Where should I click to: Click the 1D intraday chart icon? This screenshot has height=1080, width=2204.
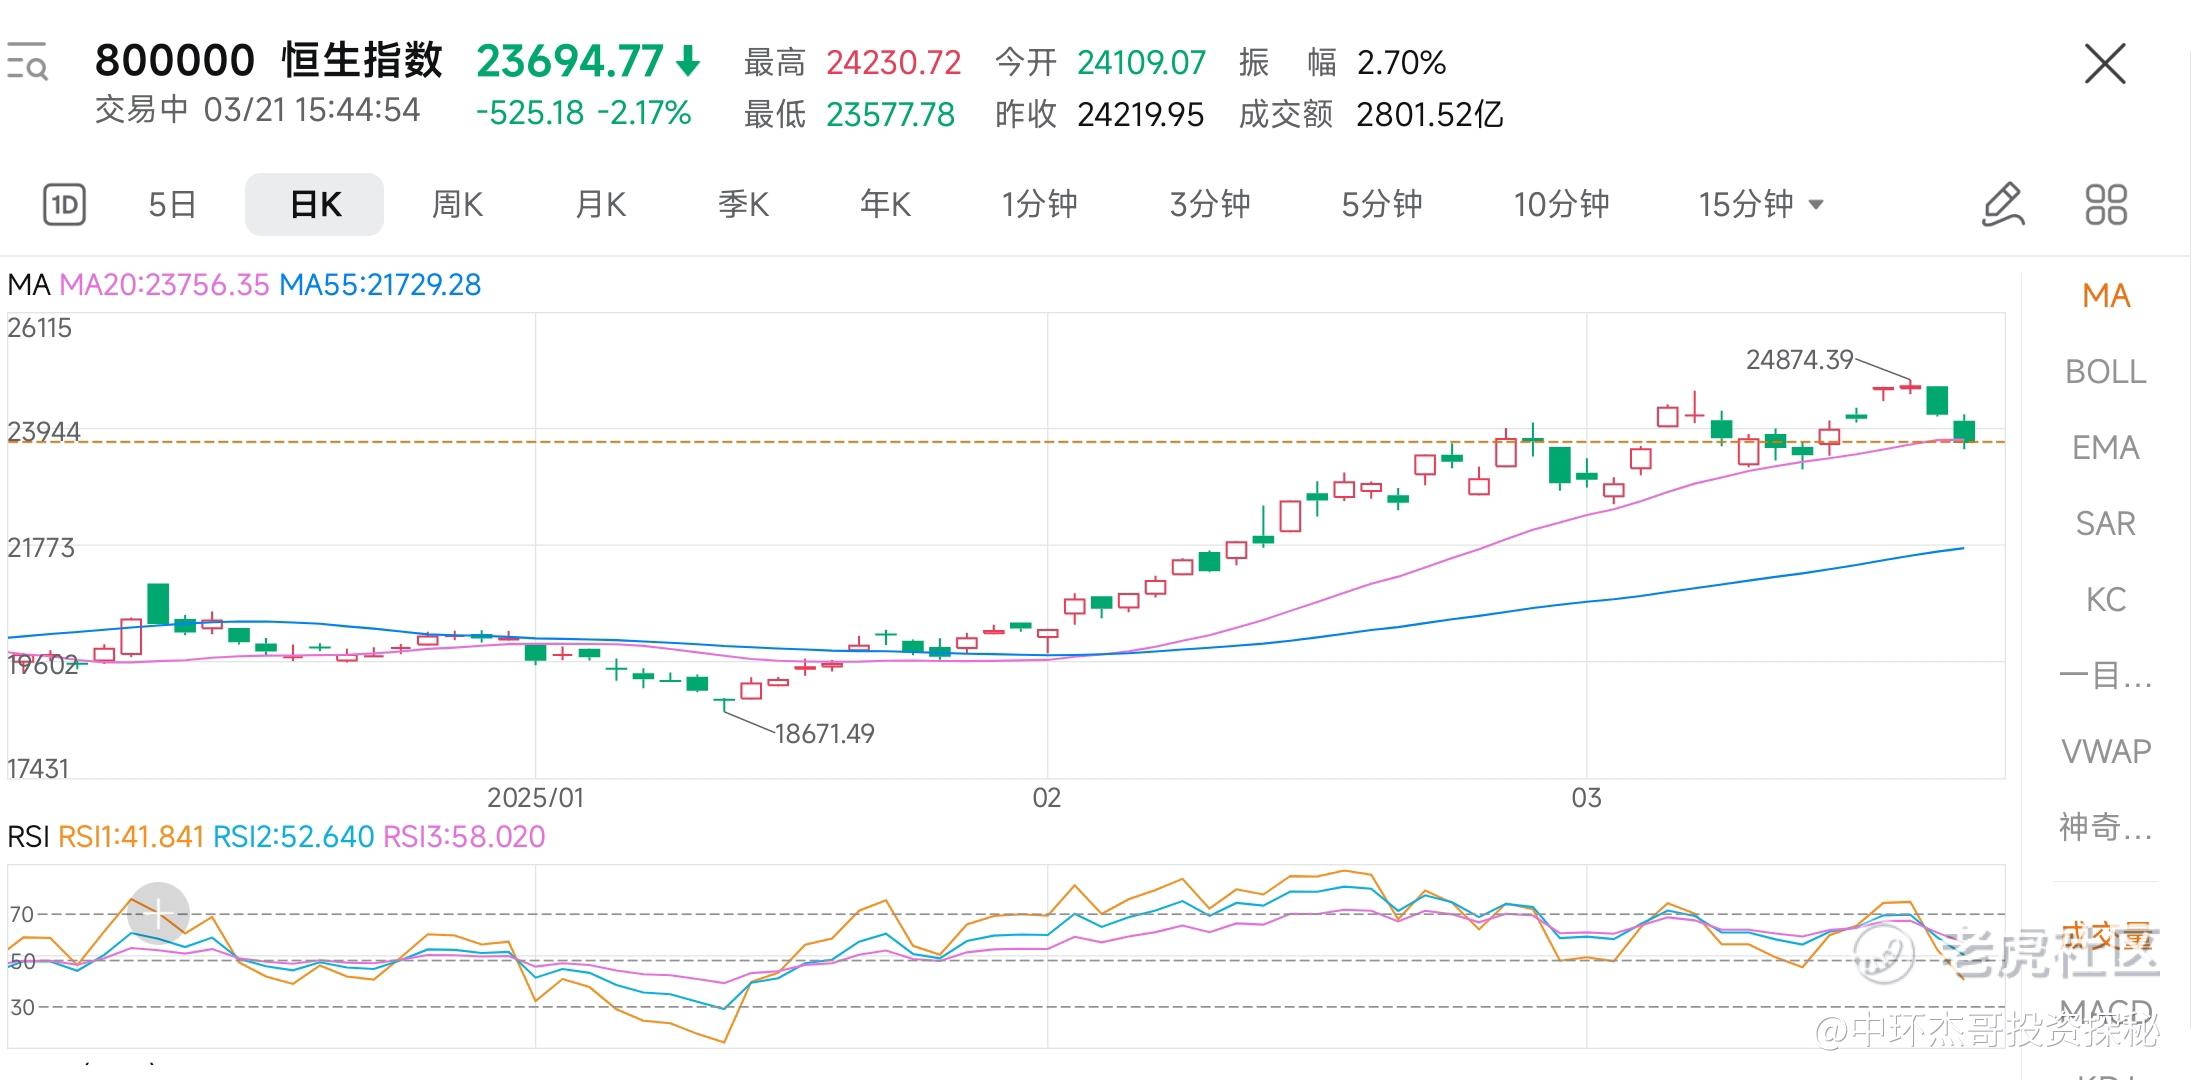coord(64,205)
